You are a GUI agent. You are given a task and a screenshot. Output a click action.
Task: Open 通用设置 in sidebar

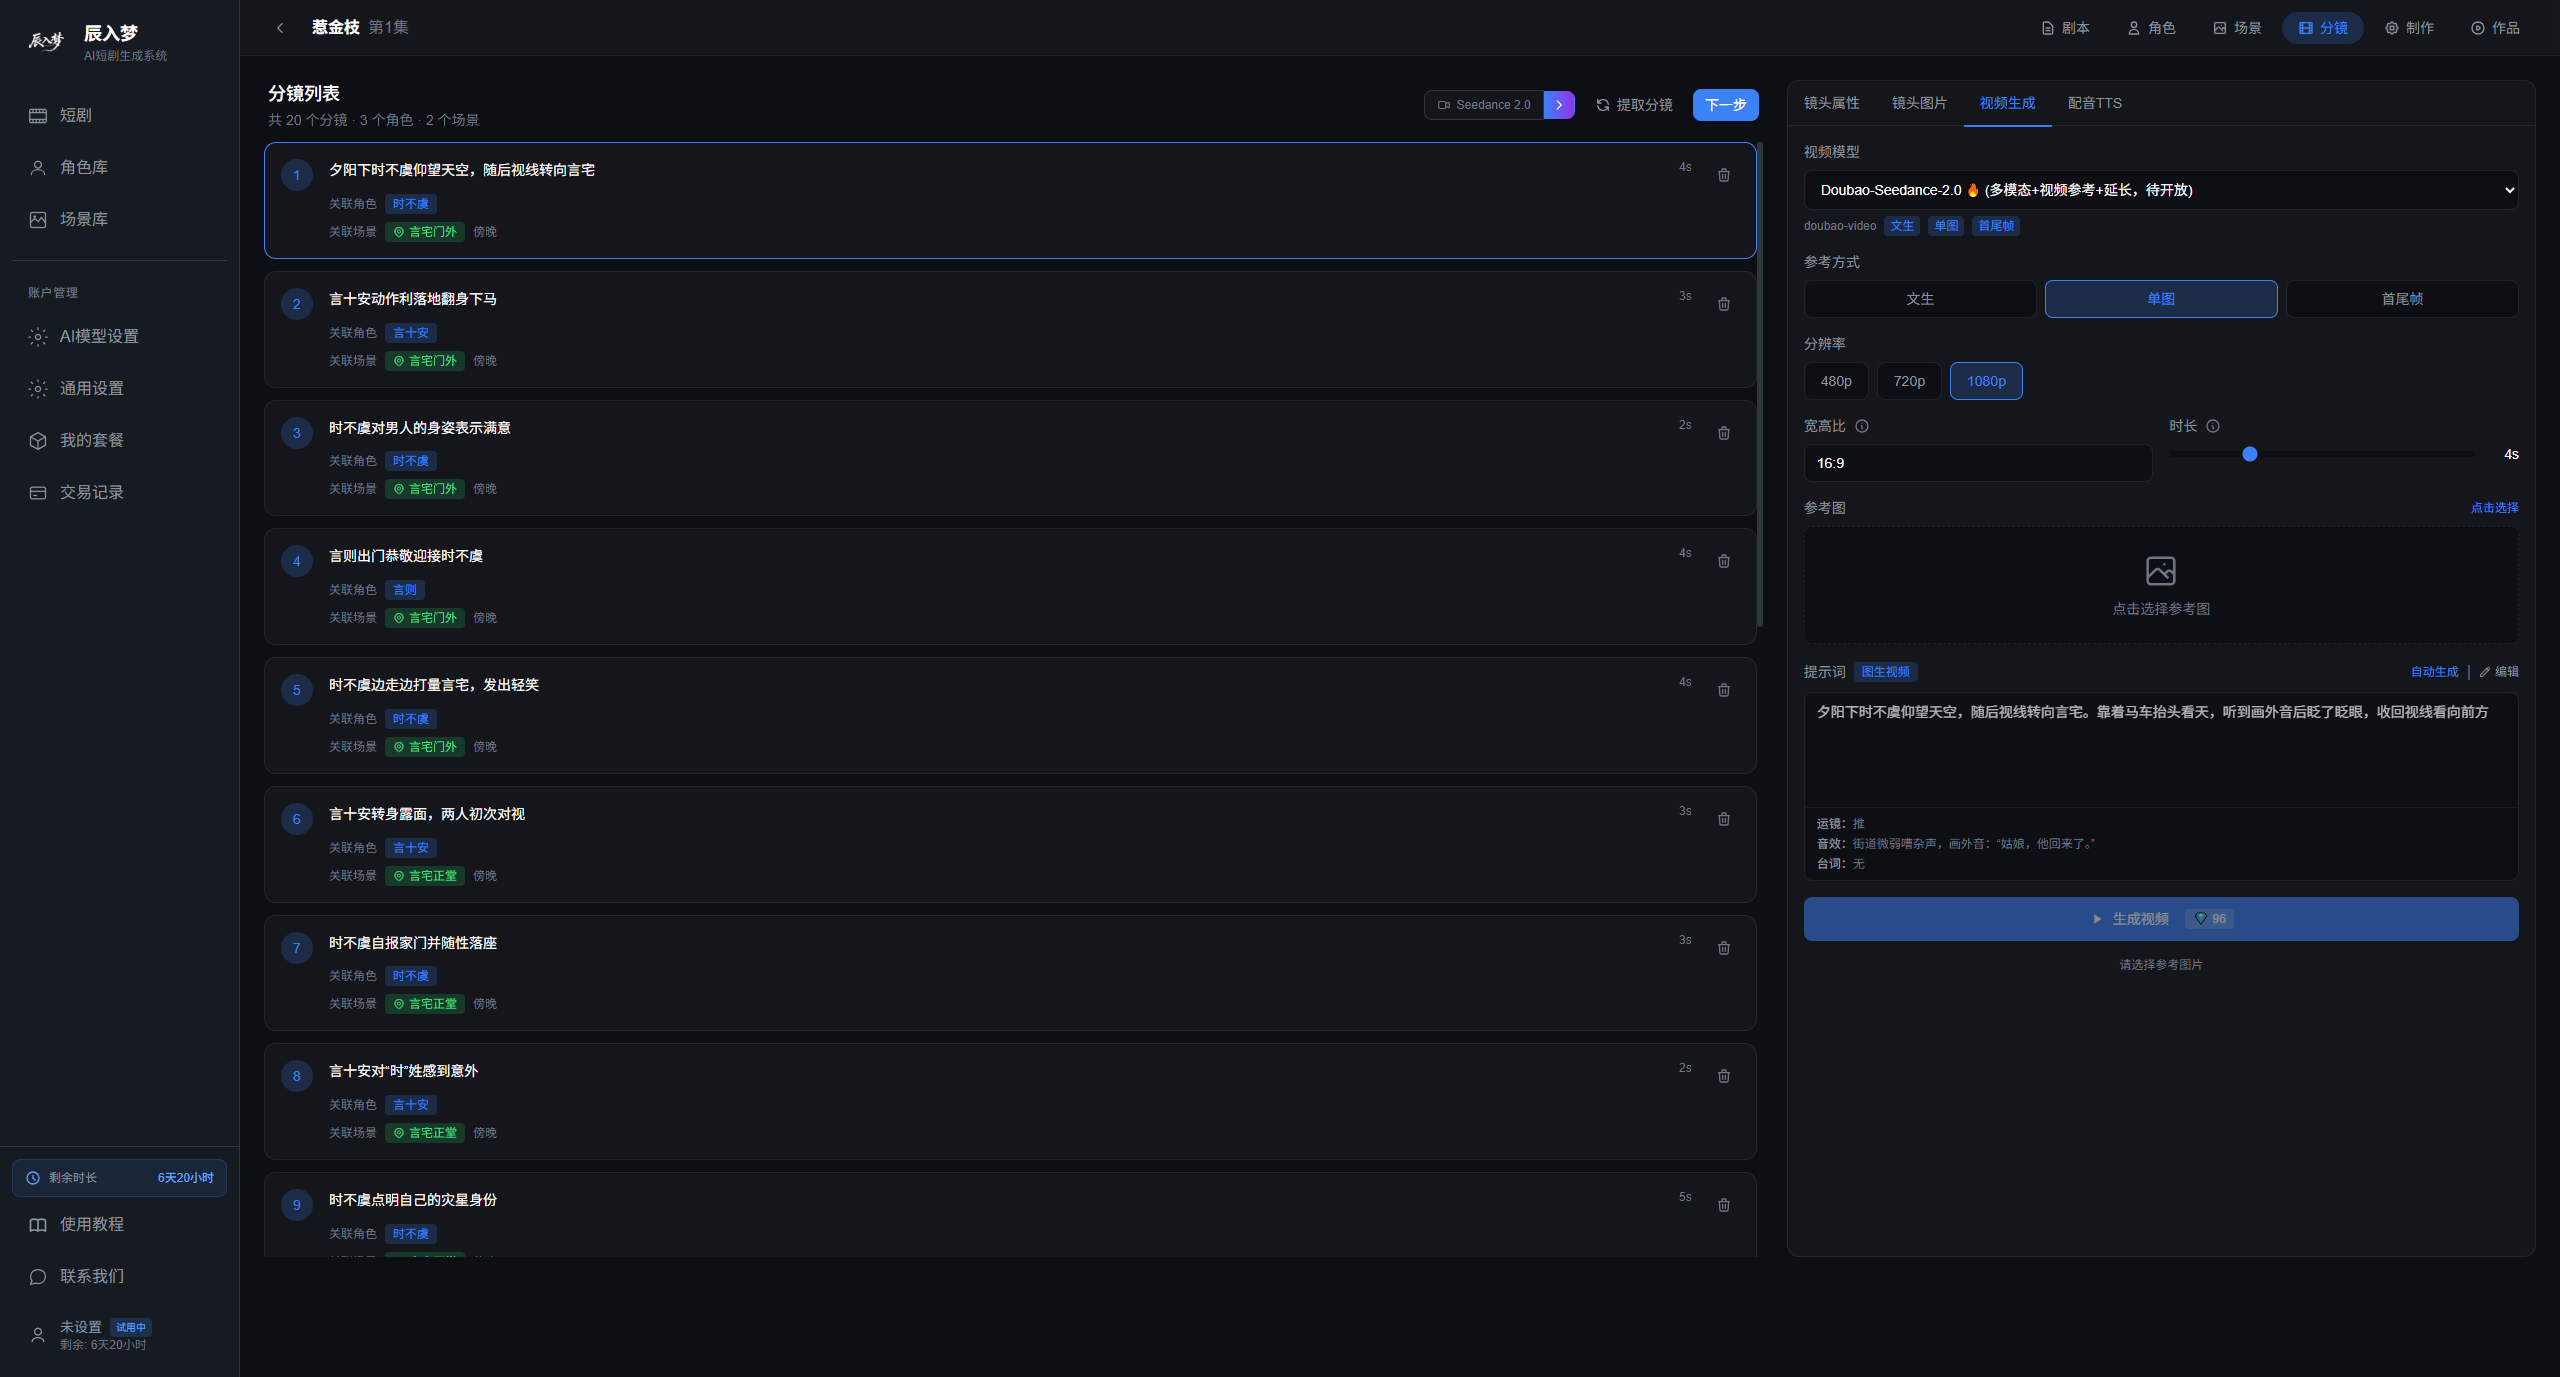119,388
